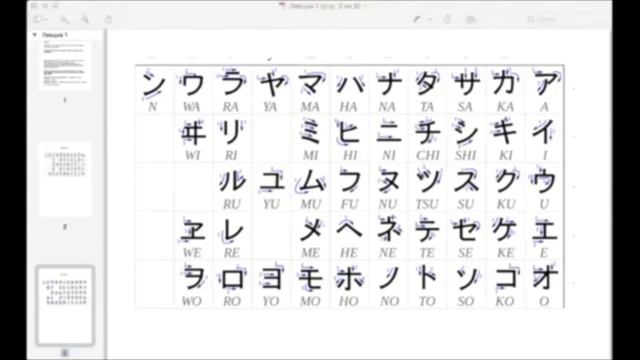Click the katakana cell labeled WI
Image resolution: width=640 pixels, height=360 pixels.
pos(193,138)
